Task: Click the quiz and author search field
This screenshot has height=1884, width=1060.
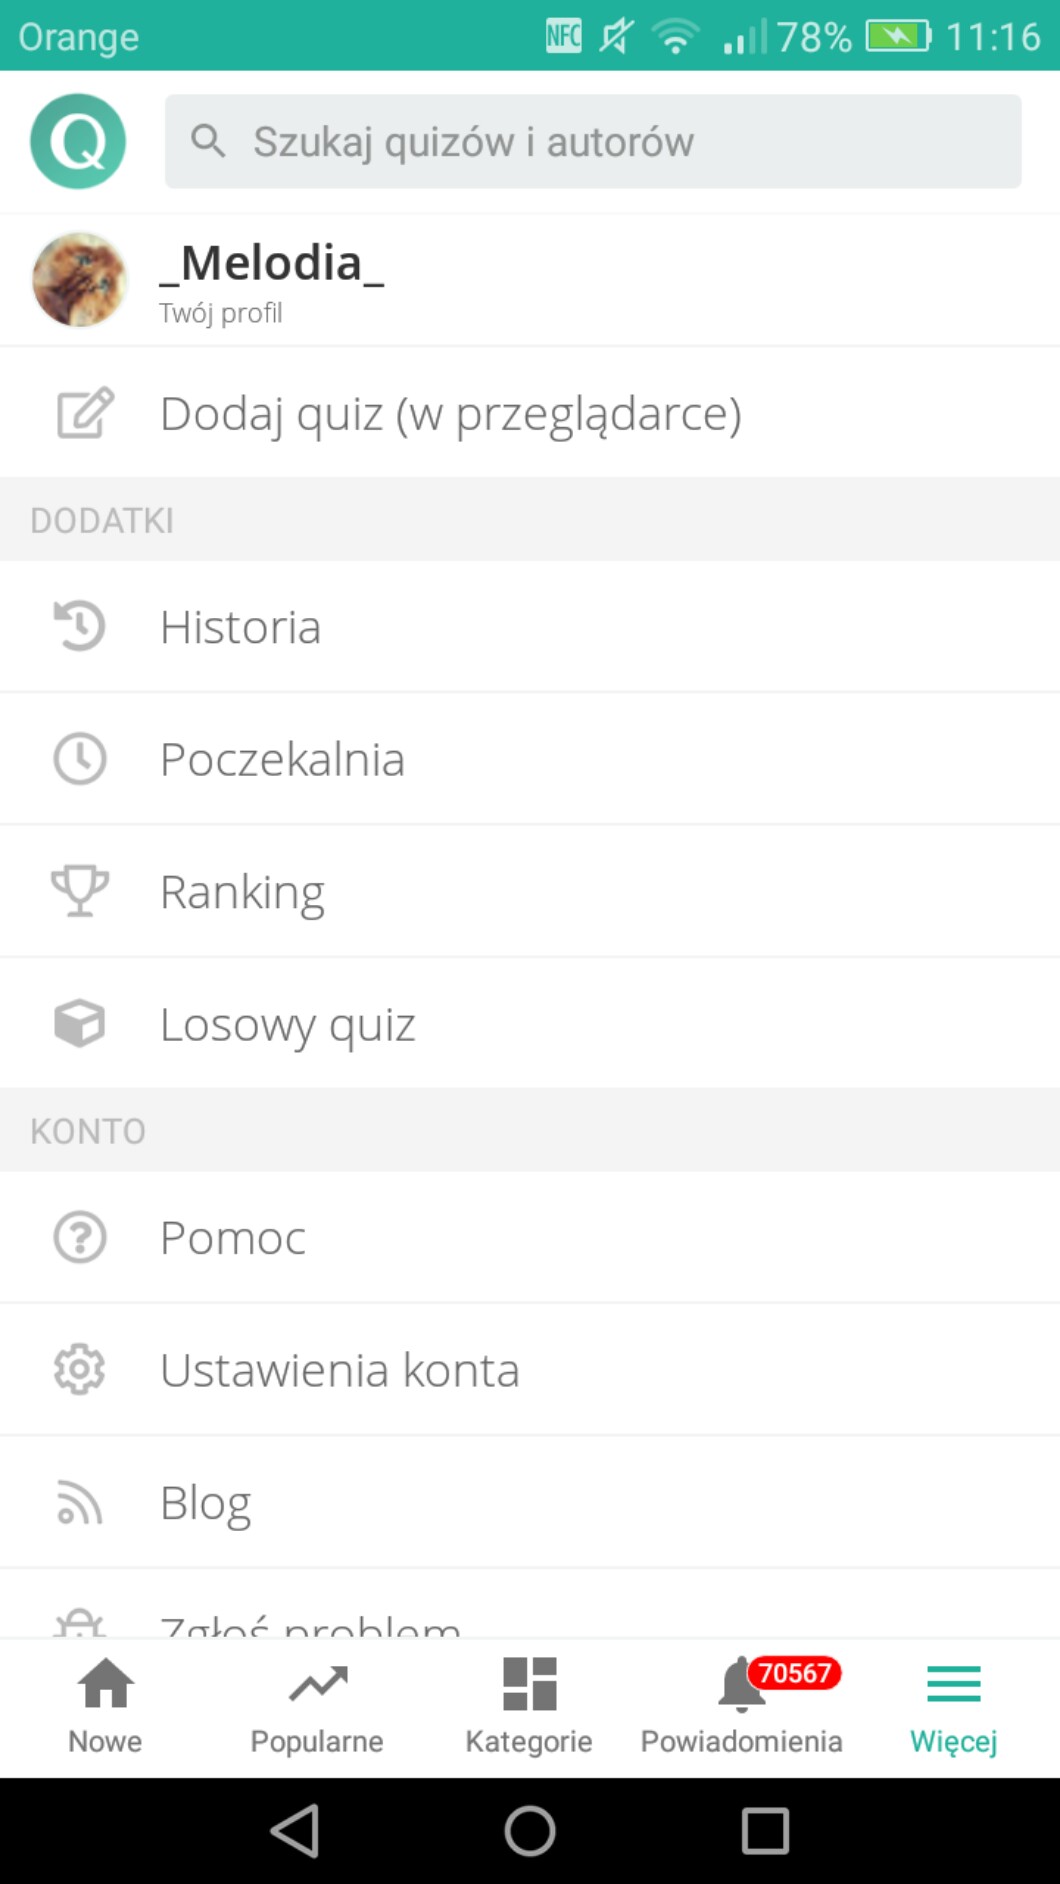Action: tap(593, 141)
